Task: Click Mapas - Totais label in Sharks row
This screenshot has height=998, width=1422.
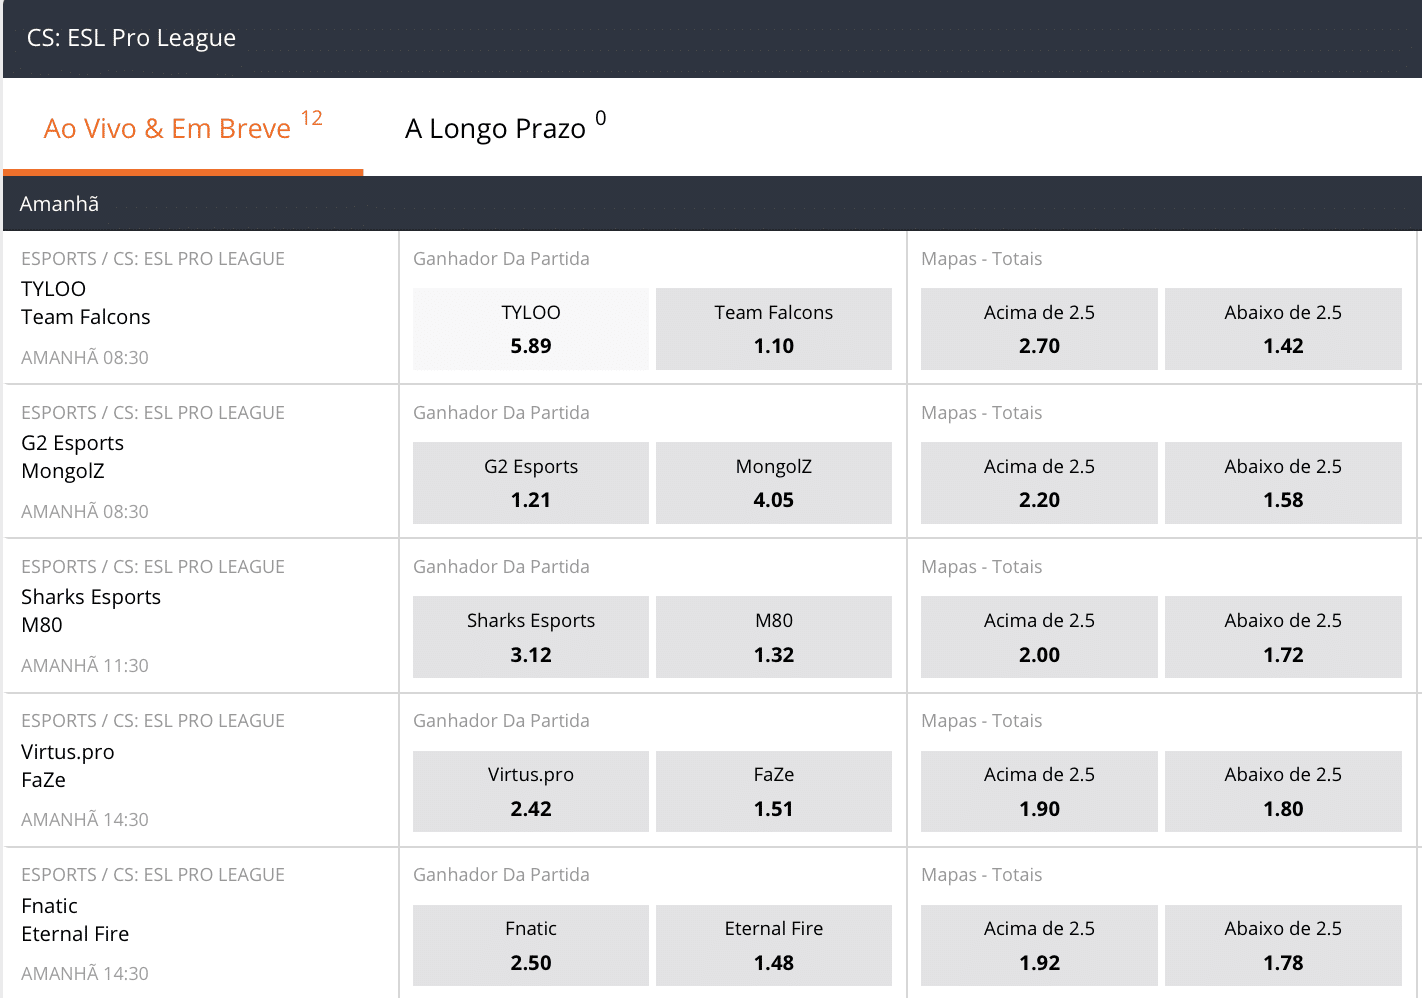Action: [x=982, y=567]
